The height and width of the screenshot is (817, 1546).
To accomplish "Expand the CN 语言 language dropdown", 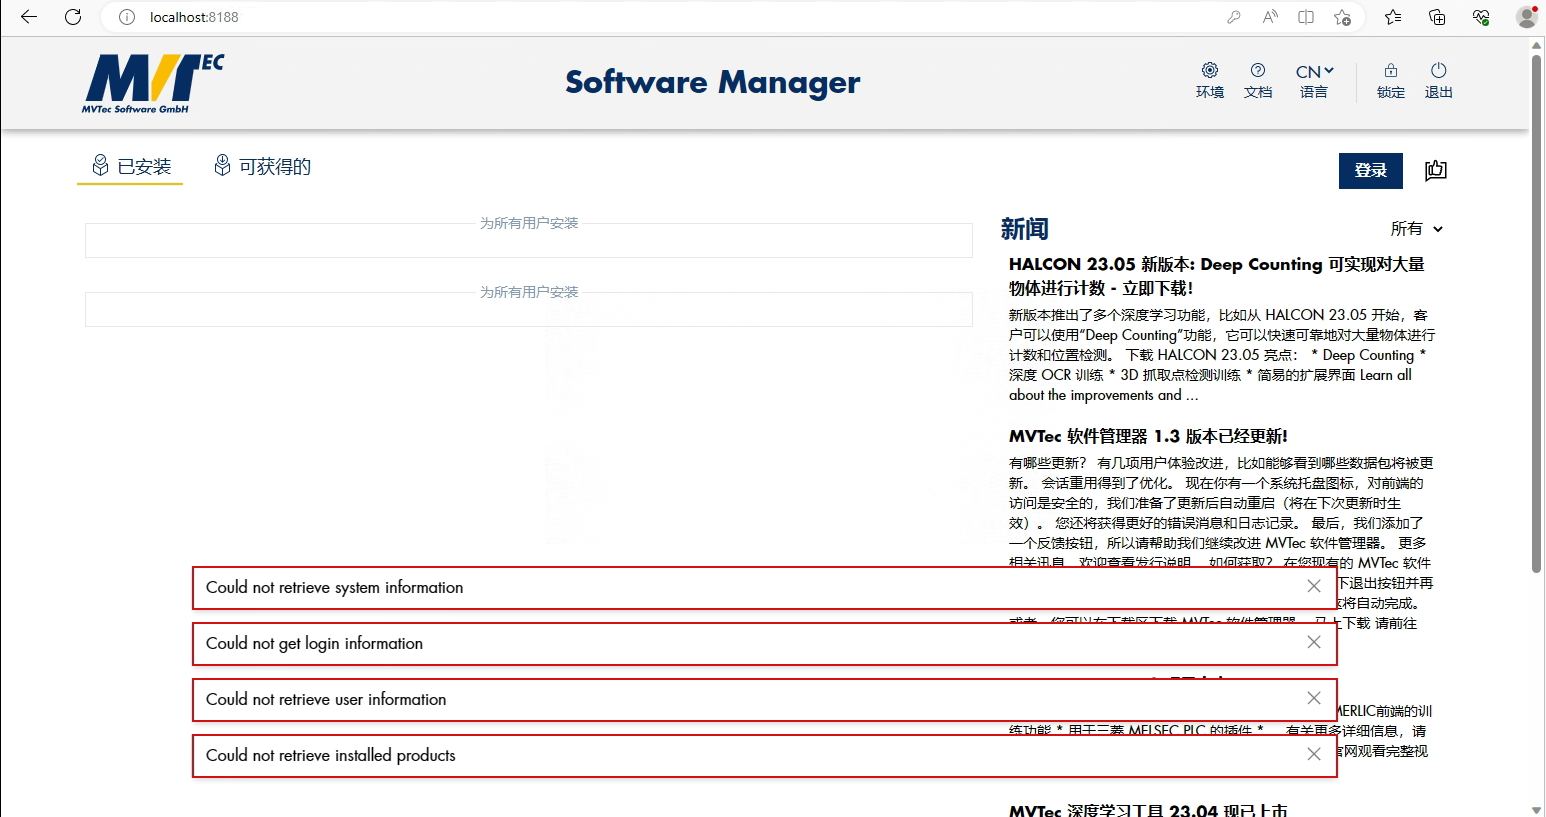I will 1314,80.
